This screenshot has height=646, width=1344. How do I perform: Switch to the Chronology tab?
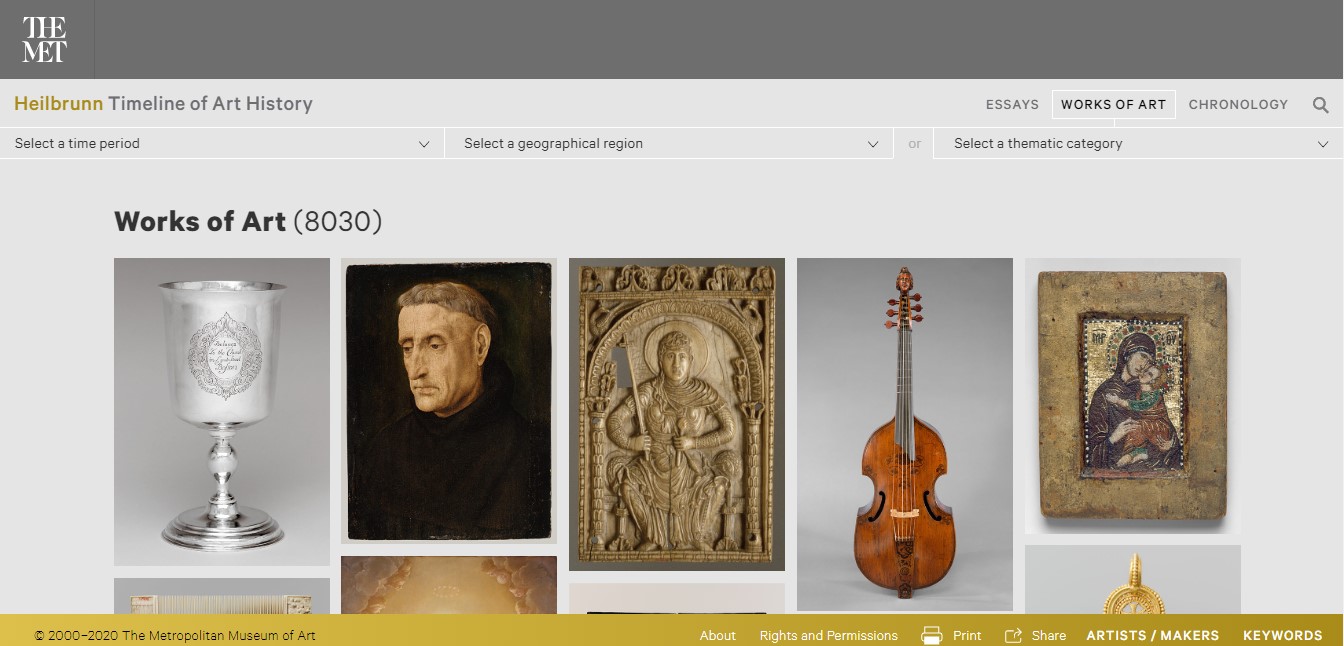pos(1238,104)
